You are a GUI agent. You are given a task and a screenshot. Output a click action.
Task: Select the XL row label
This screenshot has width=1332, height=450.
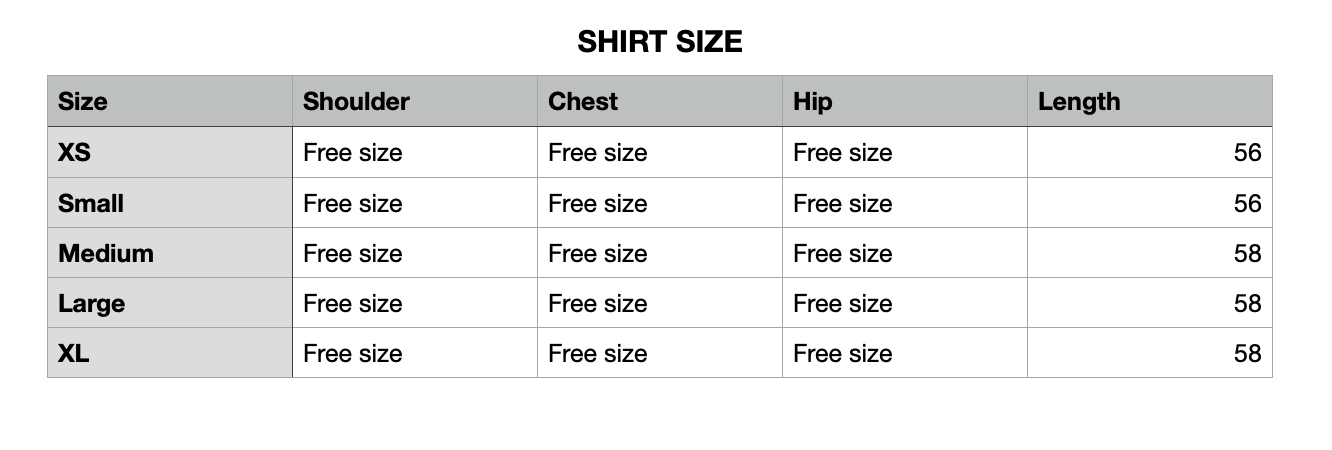point(74,353)
